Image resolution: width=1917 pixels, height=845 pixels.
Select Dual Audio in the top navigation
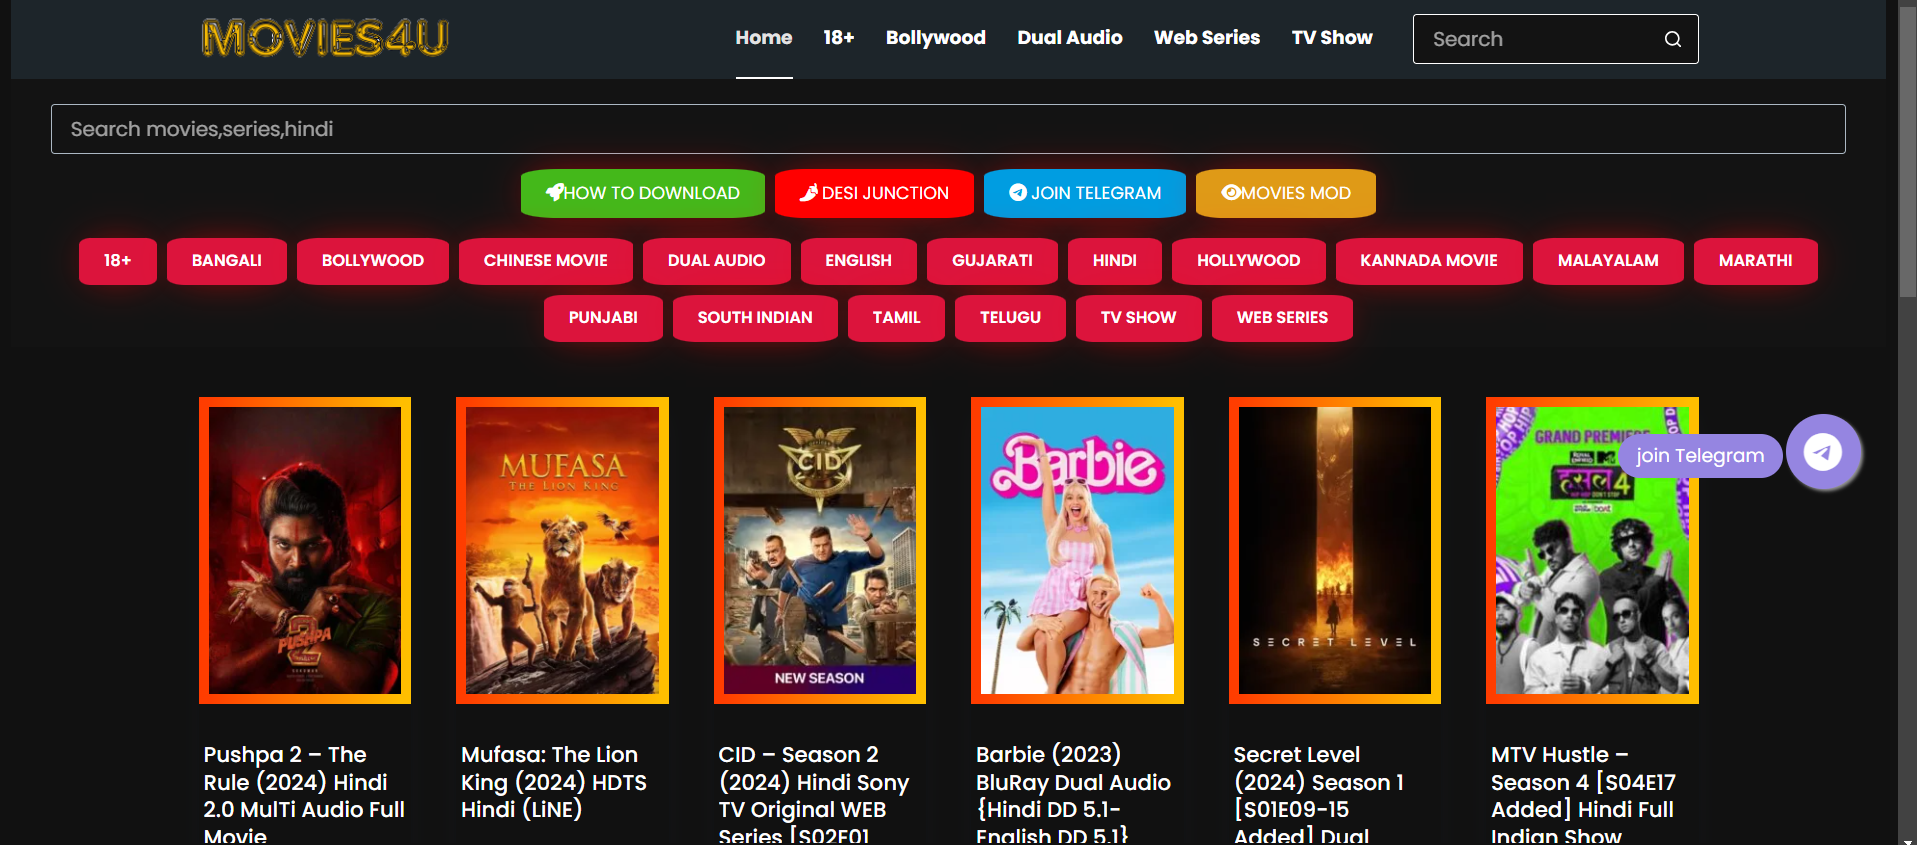pos(1069,38)
